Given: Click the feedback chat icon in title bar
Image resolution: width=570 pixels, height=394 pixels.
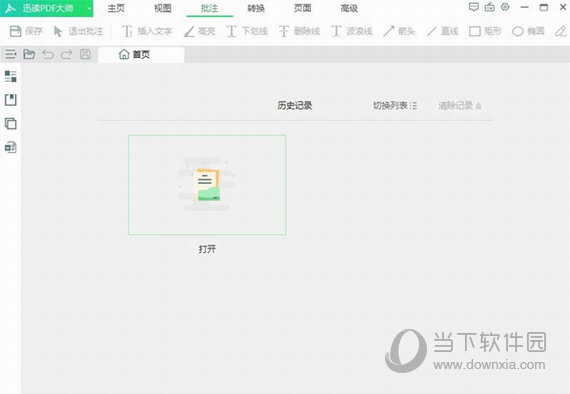Looking at the screenshot, I should coord(473,7).
